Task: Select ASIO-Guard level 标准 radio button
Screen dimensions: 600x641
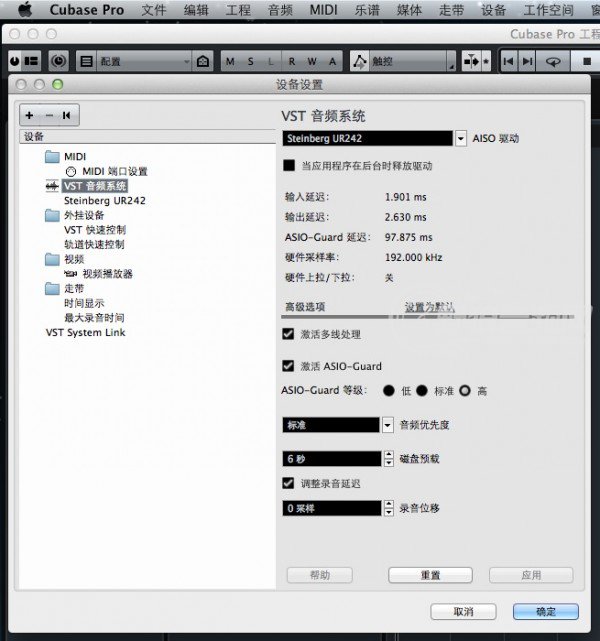Action: point(422,391)
